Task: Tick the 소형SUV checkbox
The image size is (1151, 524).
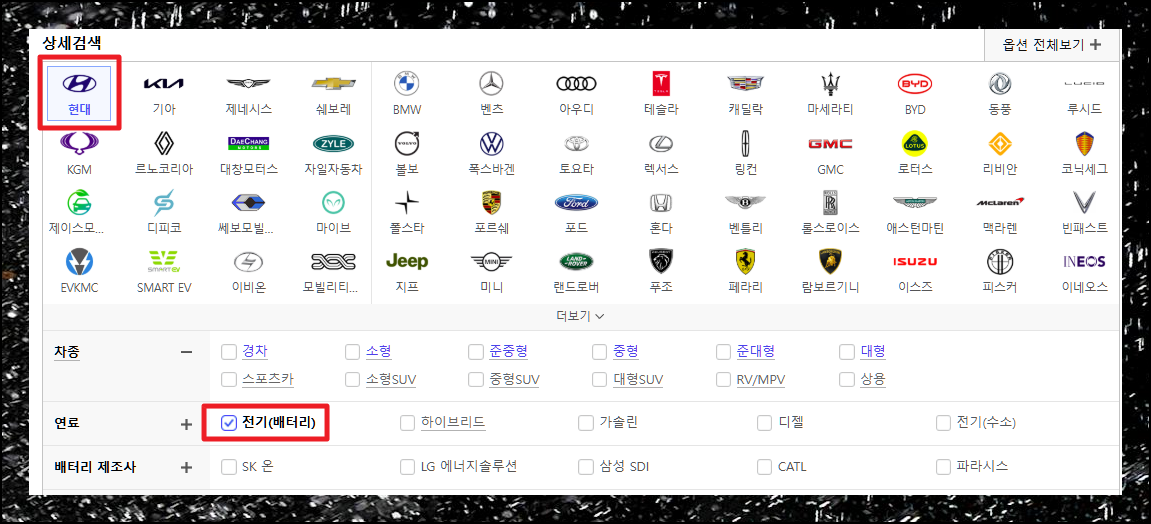Action: pos(352,379)
